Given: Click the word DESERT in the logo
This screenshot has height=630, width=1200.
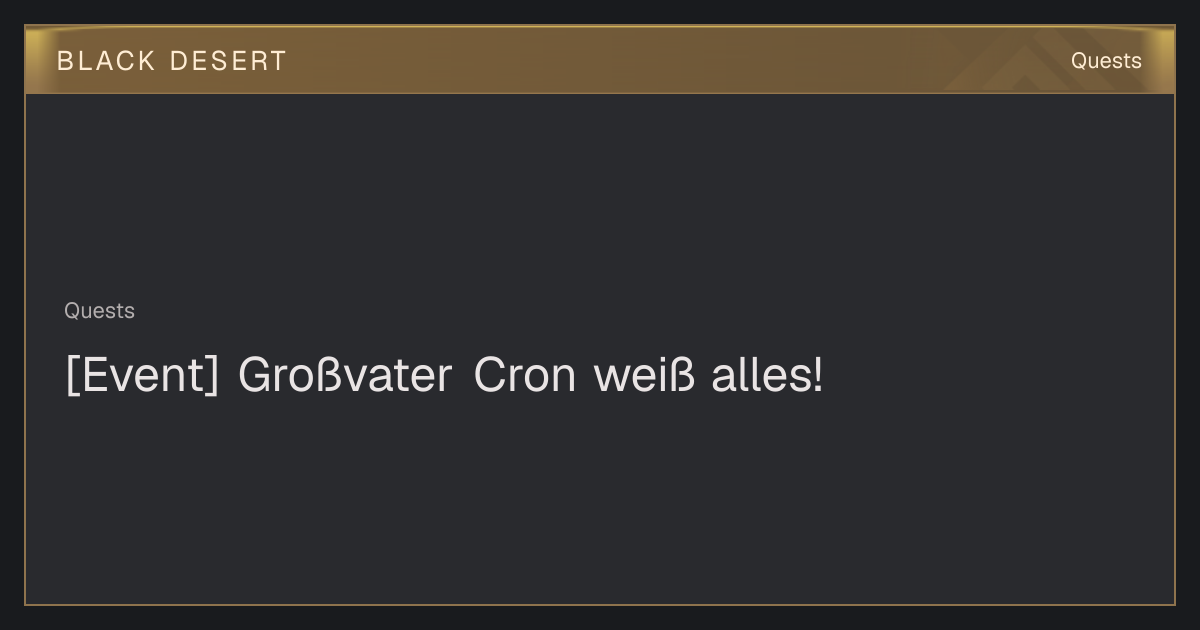Looking at the screenshot, I should [x=228, y=61].
